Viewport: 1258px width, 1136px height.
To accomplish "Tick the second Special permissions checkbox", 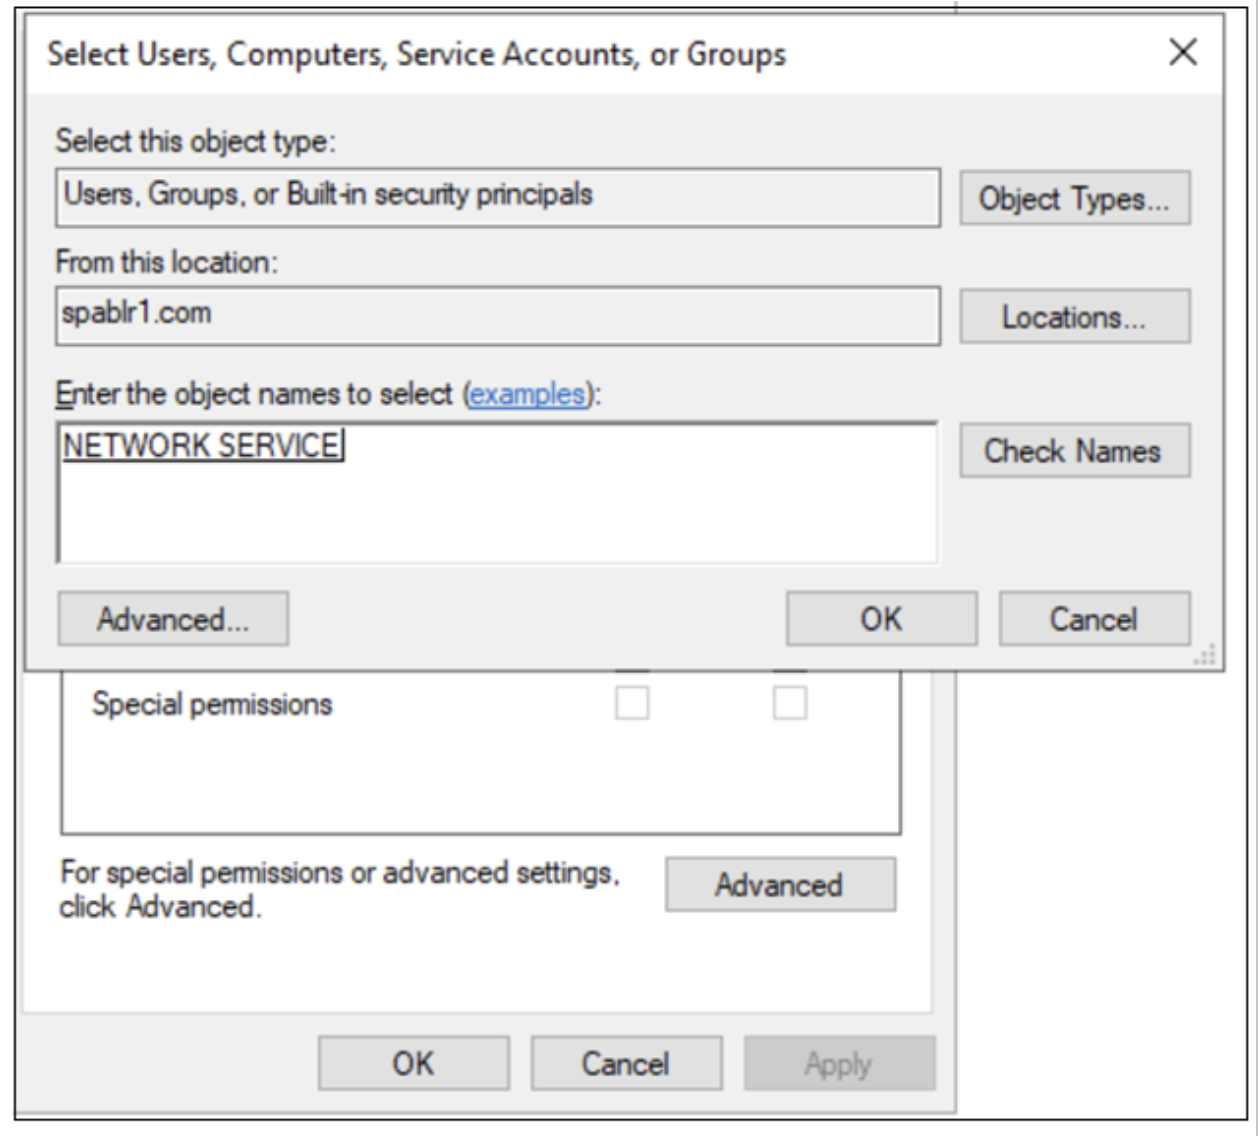I will (789, 703).
